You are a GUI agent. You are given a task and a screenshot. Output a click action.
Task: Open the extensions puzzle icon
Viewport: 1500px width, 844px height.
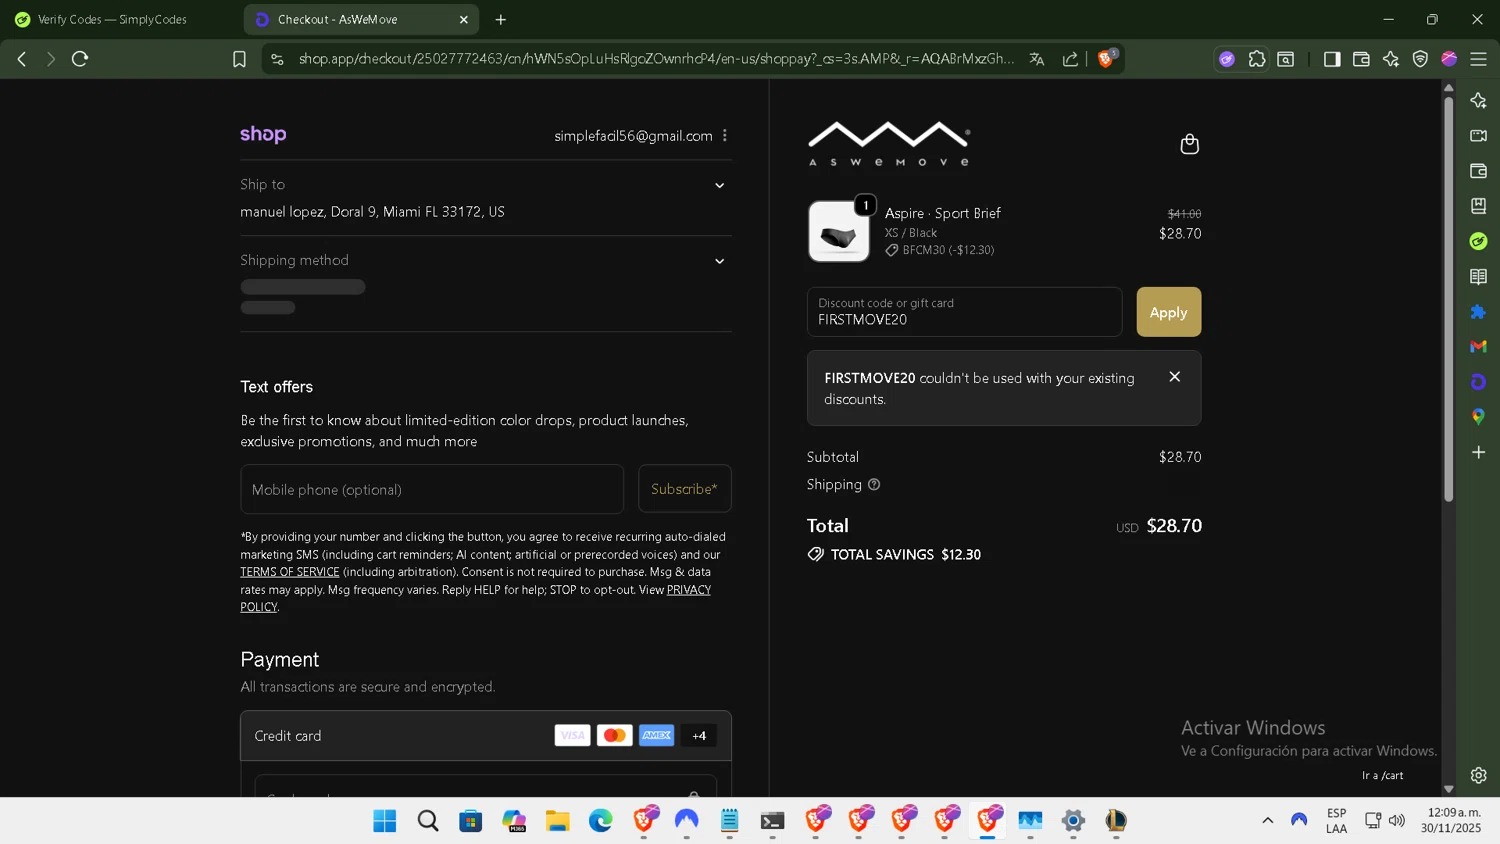(1257, 59)
